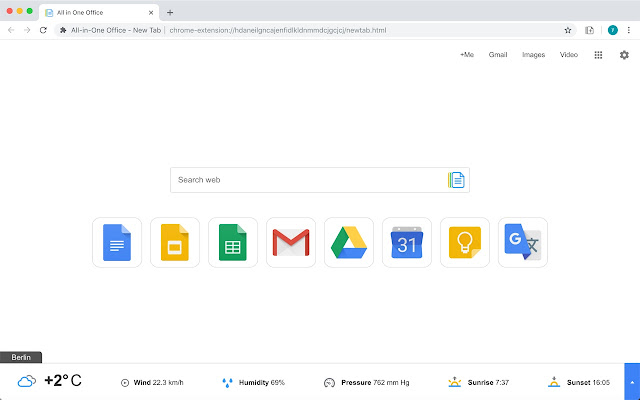640x400 pixels.
Task: Click the Sunset 16:05 text
Action: tap(588, 383)
